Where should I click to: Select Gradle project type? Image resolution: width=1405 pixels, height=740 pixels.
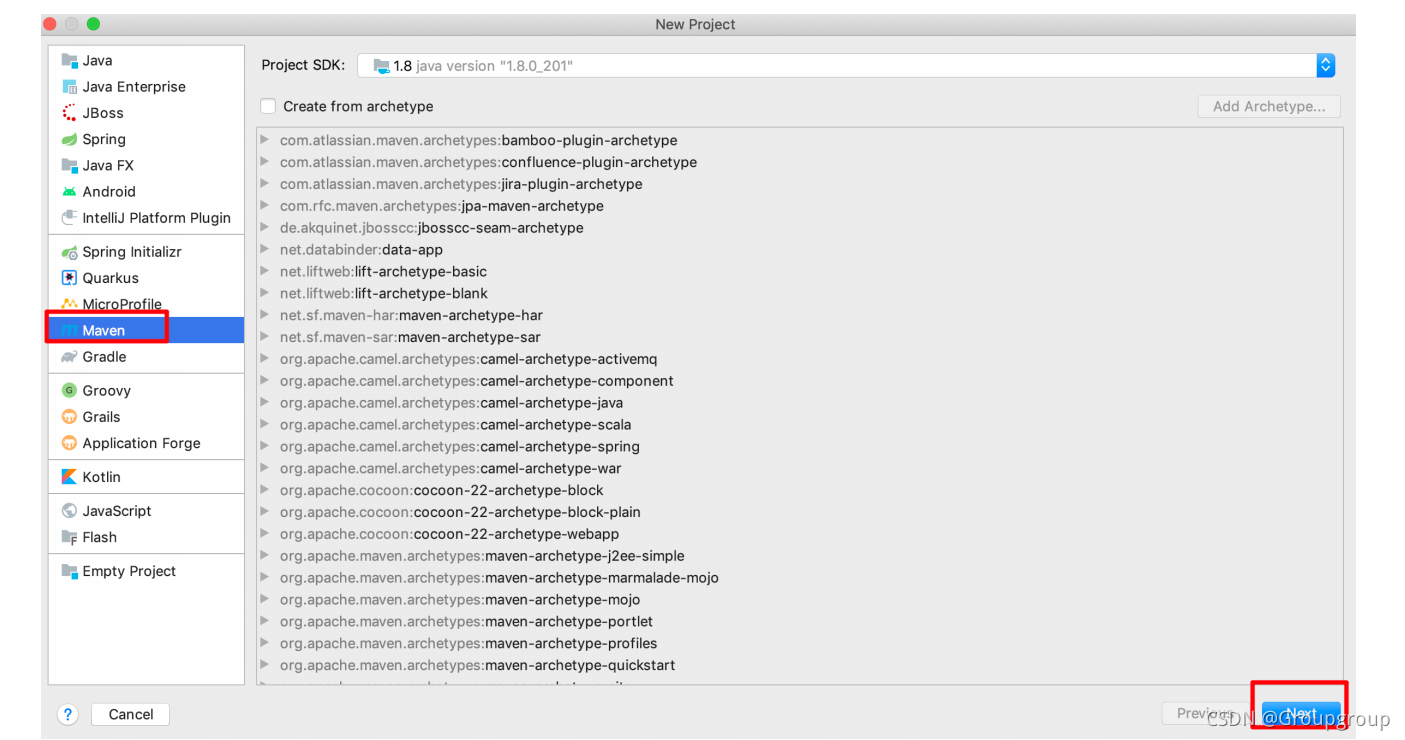click(146, 357)
